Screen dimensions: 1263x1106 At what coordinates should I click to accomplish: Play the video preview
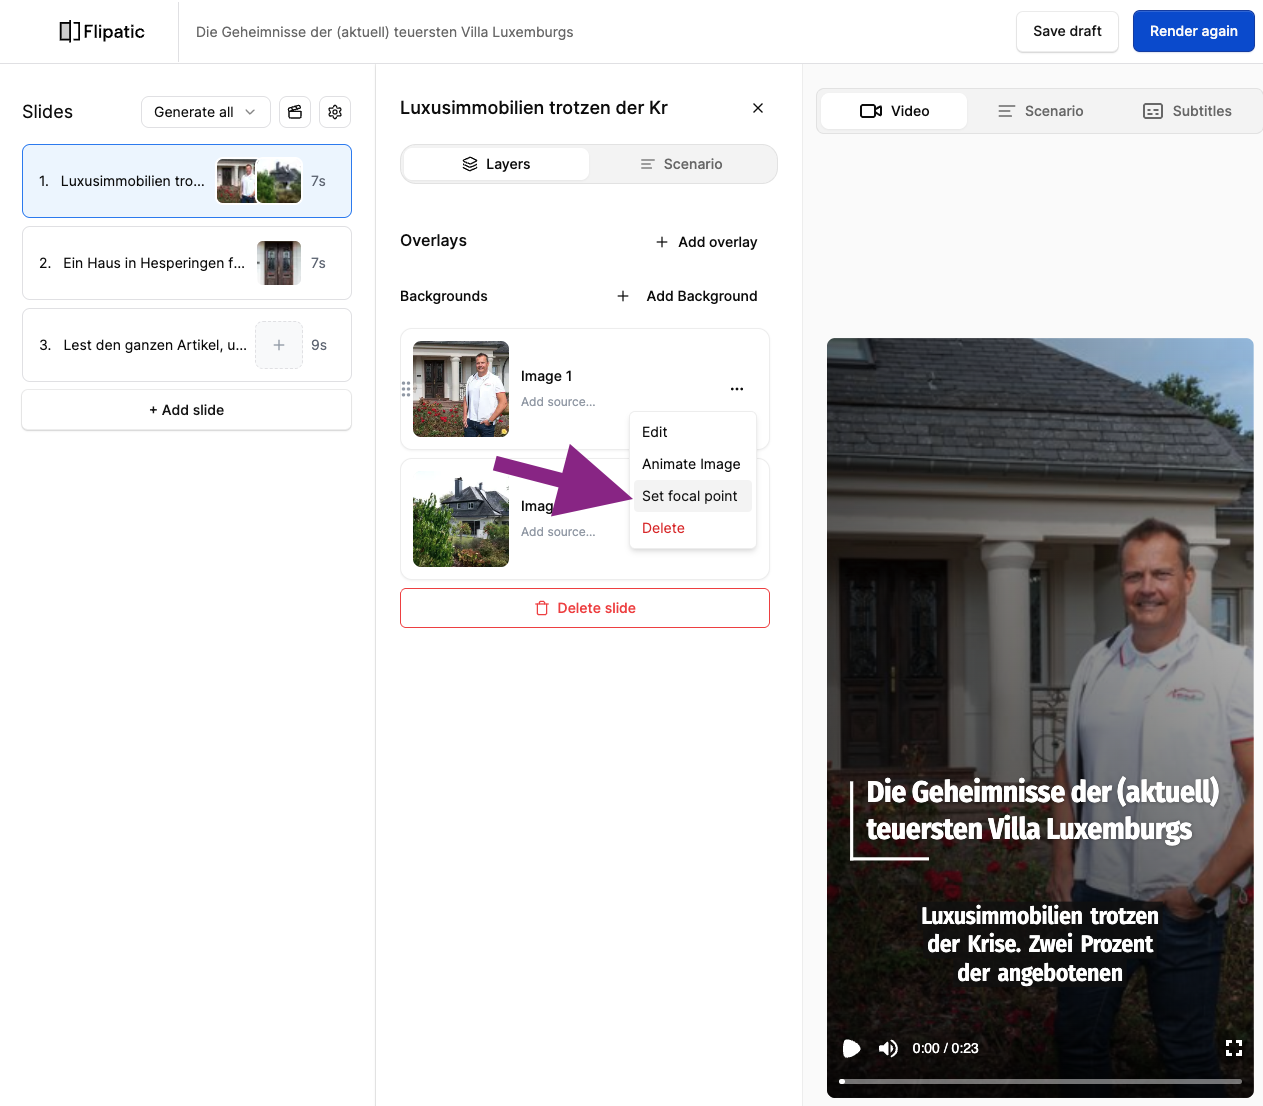851,1048
